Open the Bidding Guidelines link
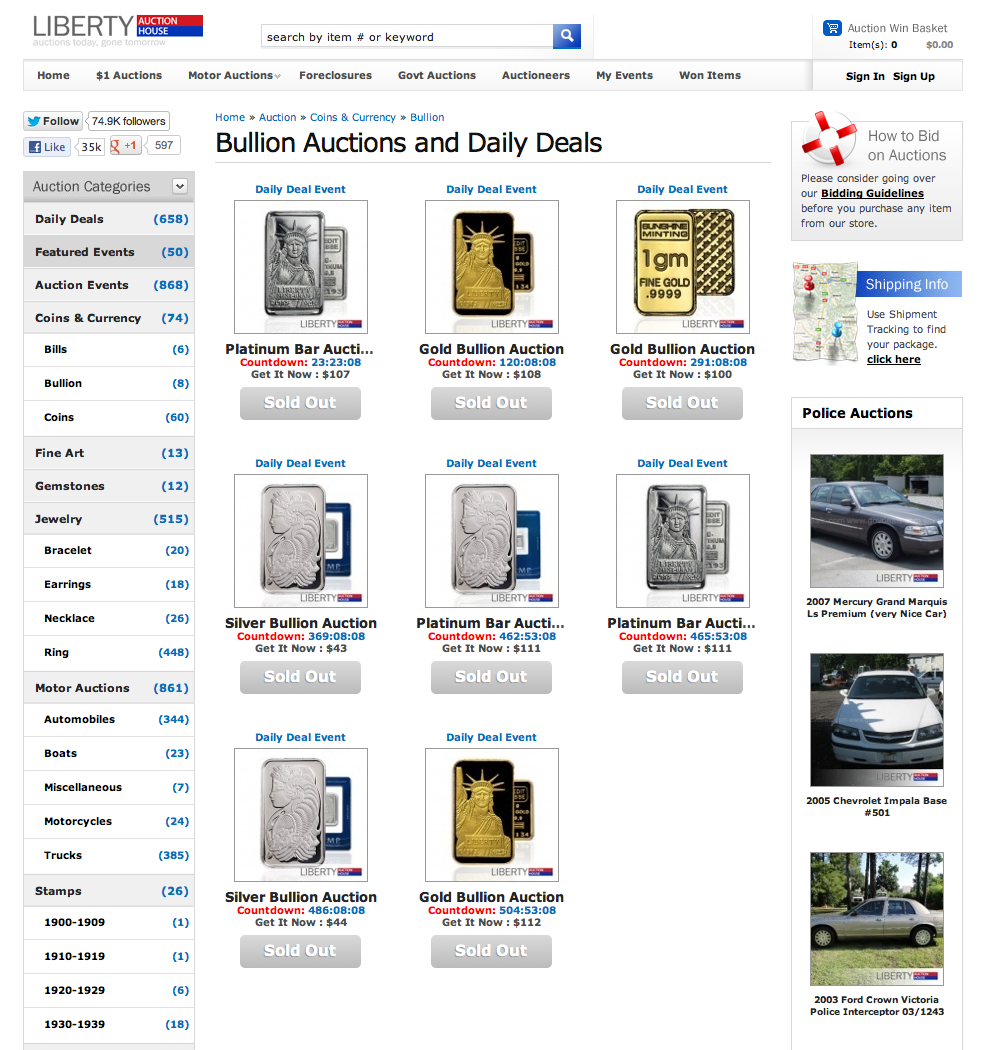Screen dimensions: 986x1050 pyautogui.click(x=872, y=194)
